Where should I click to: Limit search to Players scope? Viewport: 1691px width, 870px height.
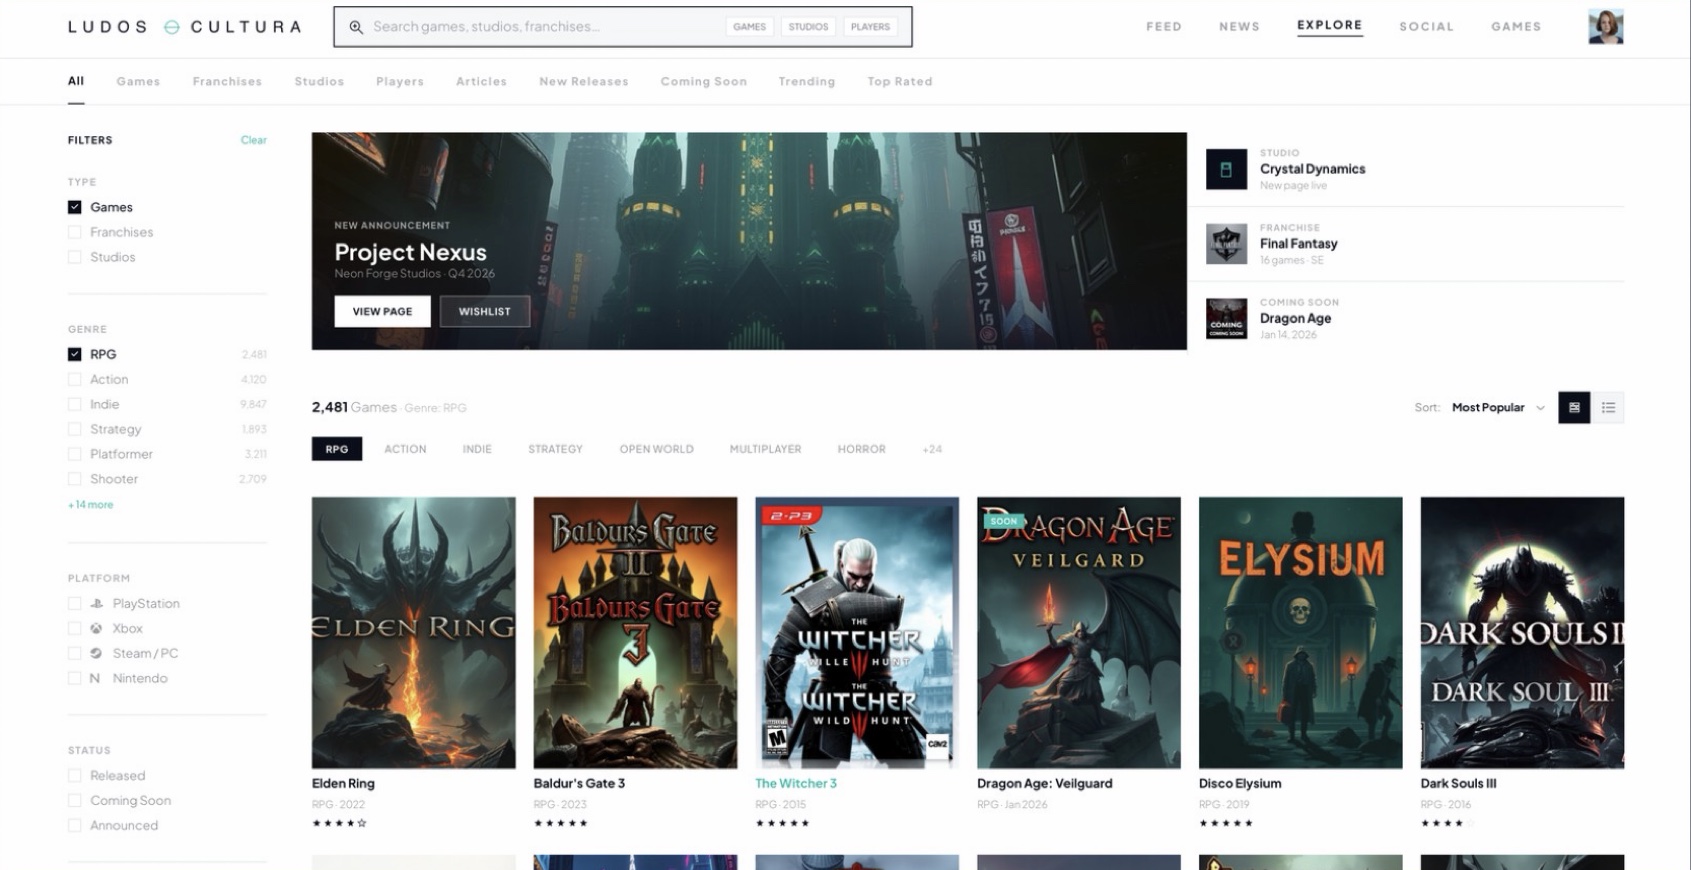point(870,27)
